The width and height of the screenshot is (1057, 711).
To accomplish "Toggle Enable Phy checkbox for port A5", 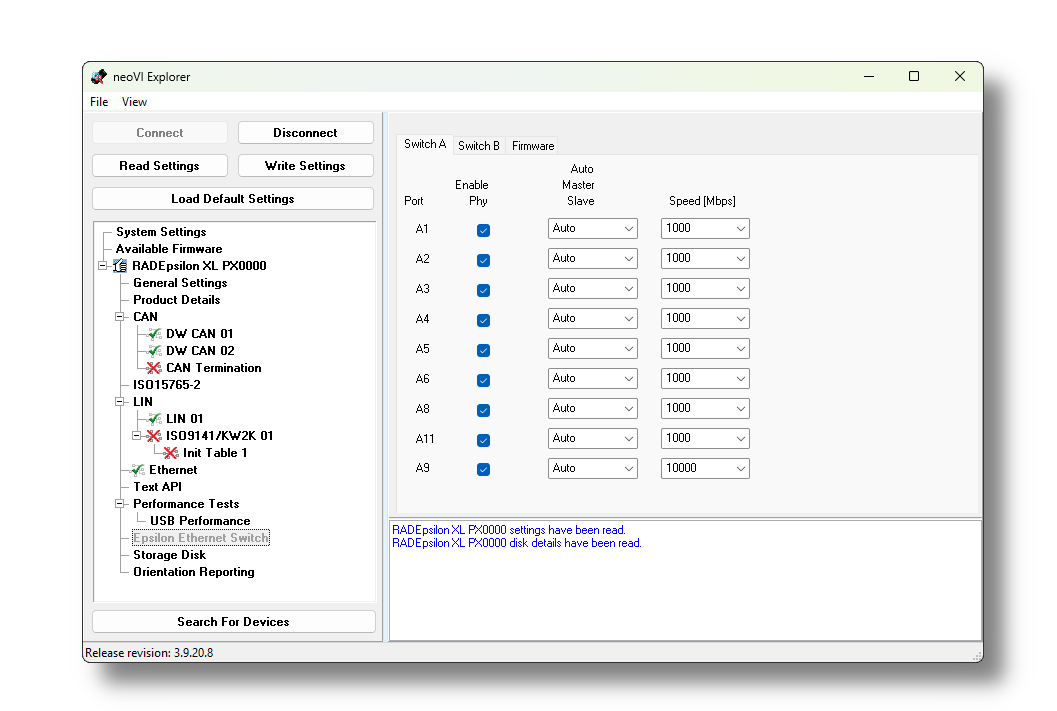I will (483, 350).
